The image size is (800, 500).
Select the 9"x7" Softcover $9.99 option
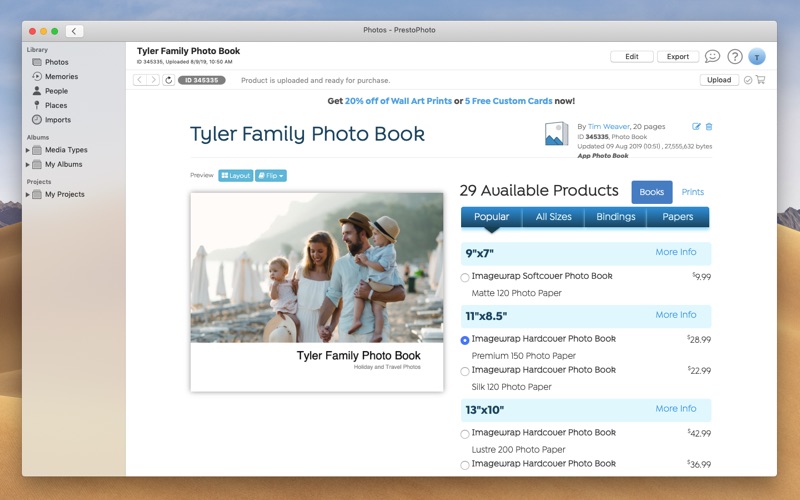(464, 278)
